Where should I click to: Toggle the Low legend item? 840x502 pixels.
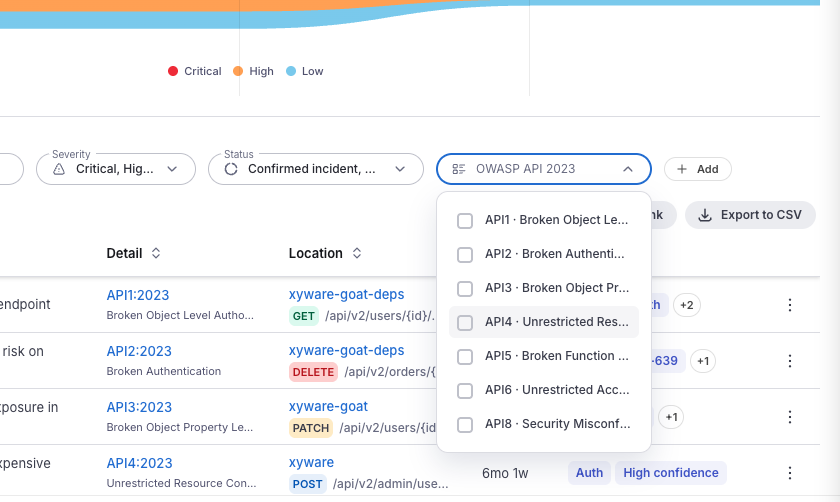coord(304,71)
